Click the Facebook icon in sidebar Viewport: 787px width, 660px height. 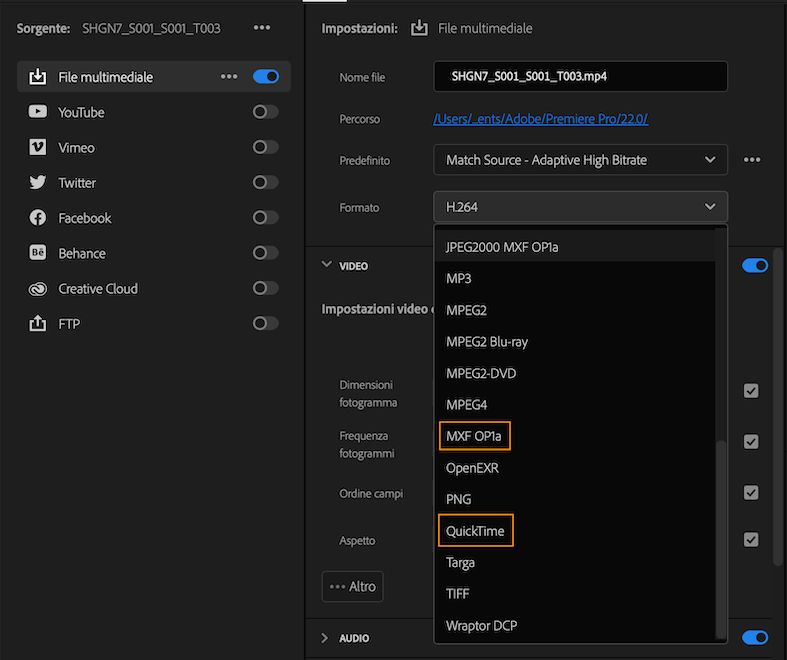click(38, 218)
